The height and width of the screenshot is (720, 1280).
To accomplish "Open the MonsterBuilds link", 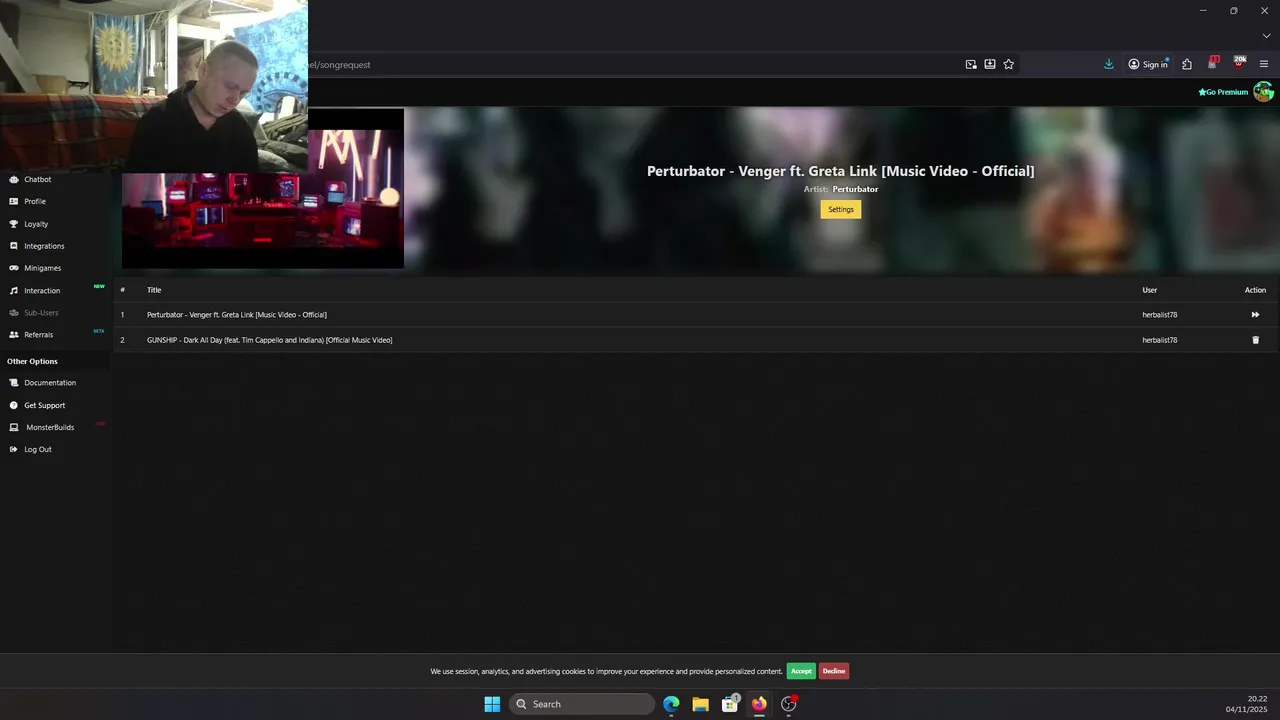I will tap(50, 428).
